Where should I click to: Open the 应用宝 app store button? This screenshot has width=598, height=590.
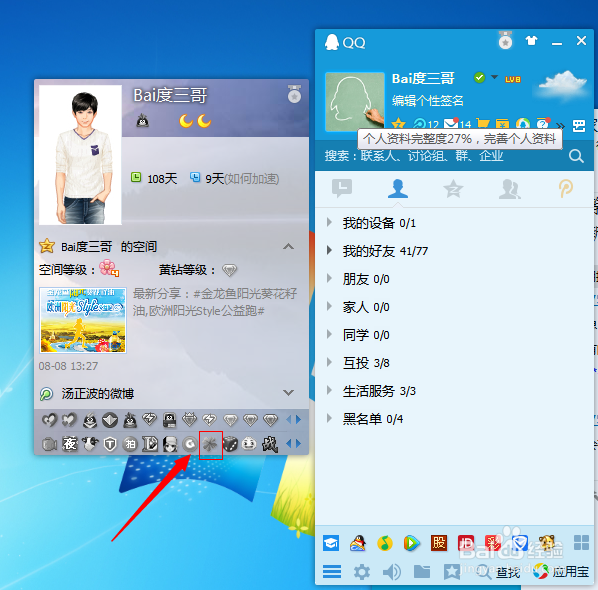coord(561,572)
